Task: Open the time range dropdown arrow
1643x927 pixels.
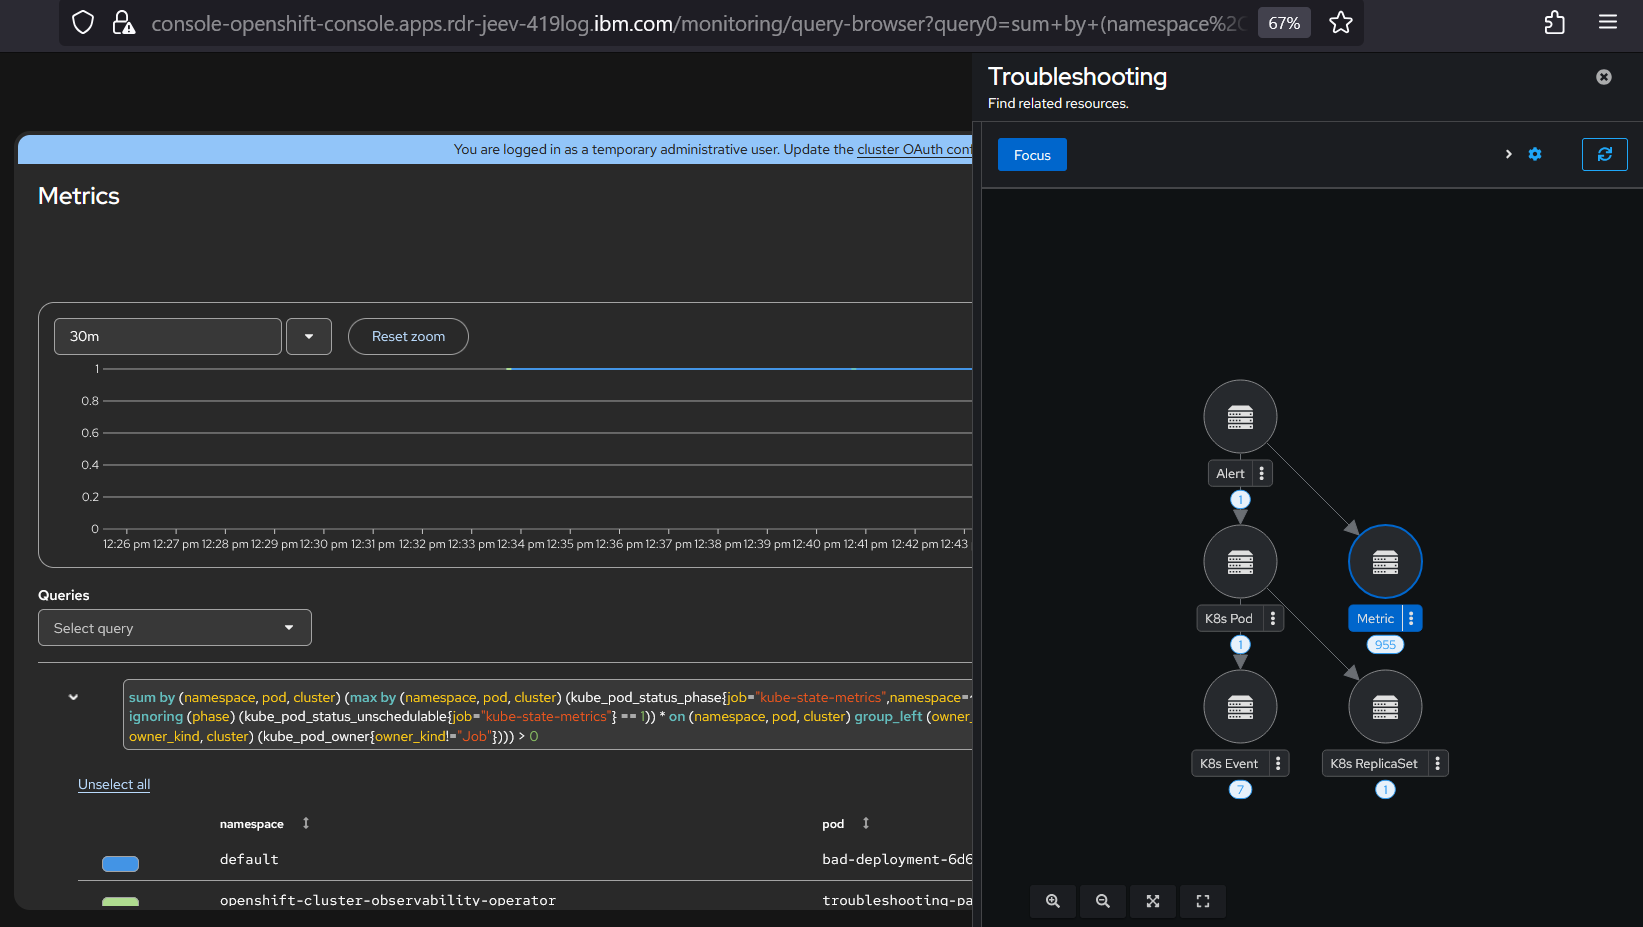Action: [x=309, y=337]
